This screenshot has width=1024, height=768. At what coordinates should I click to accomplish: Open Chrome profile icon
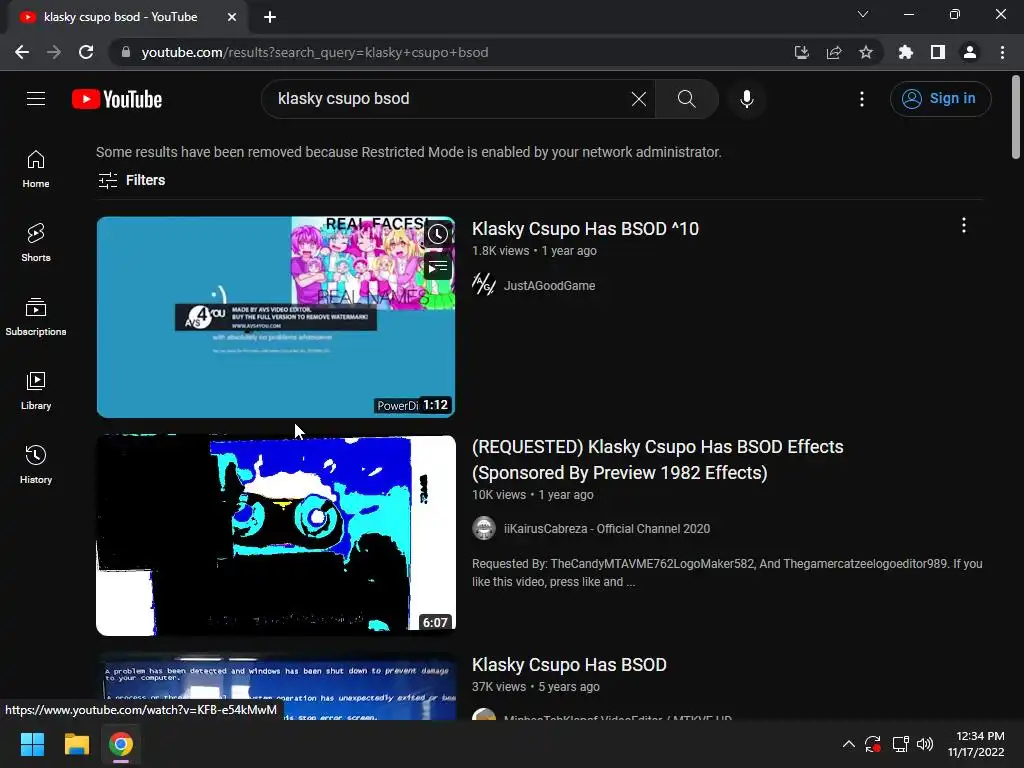pos(969,52)
